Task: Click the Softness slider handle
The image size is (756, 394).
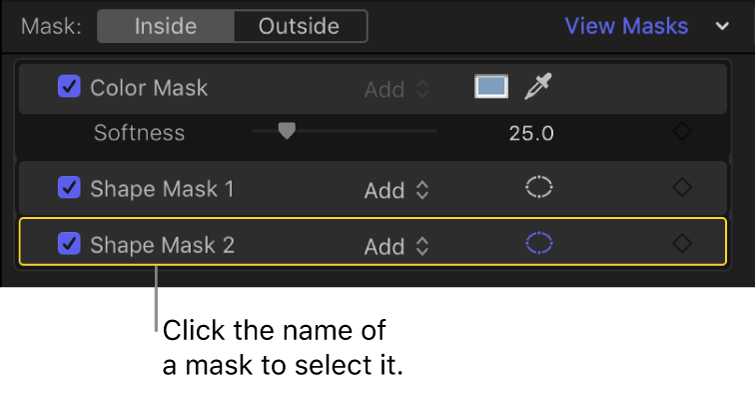Action: [x=287, y=131]
